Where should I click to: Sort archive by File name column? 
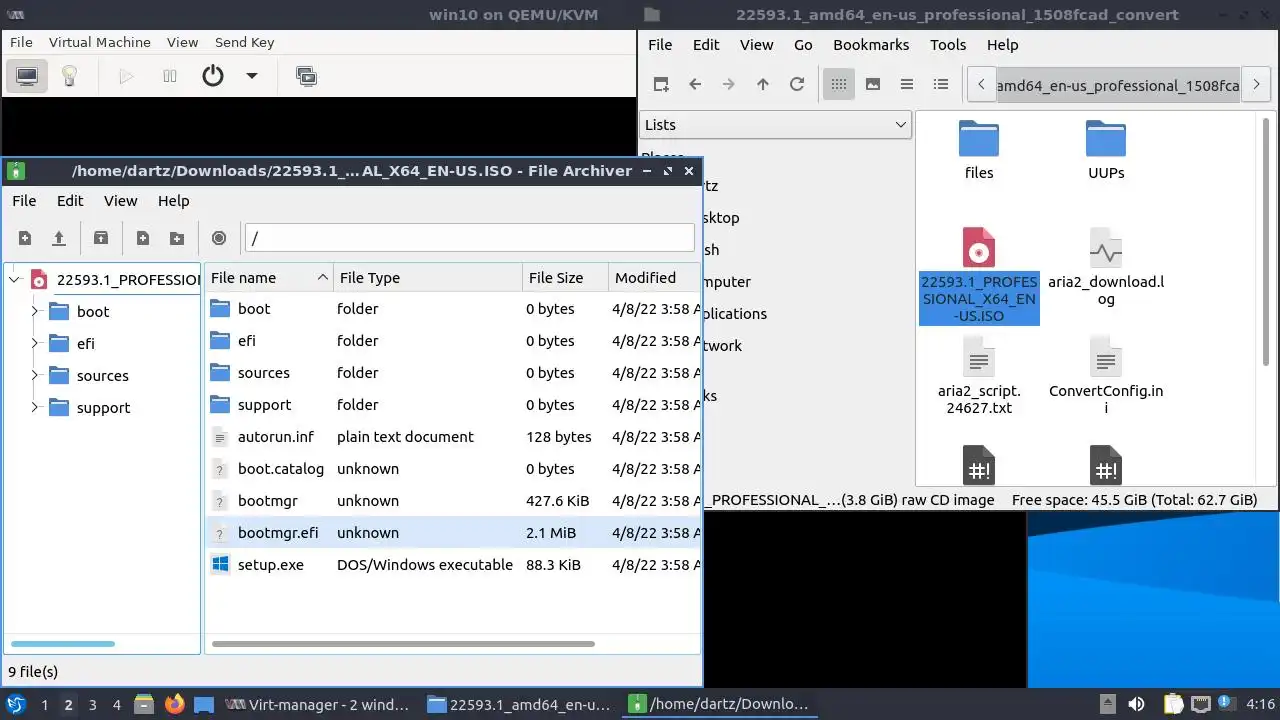[x=269, y=278]
